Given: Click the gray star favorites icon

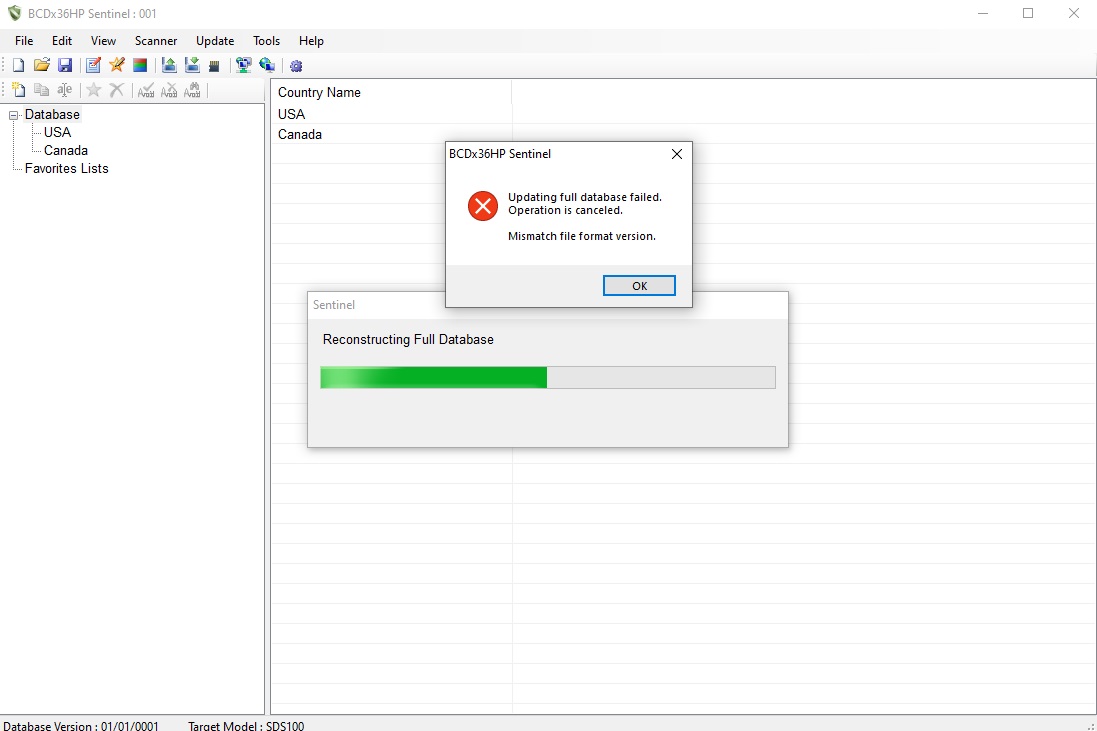Looking at the screenshot, I should pyautogui.click(x=94, y=90).
